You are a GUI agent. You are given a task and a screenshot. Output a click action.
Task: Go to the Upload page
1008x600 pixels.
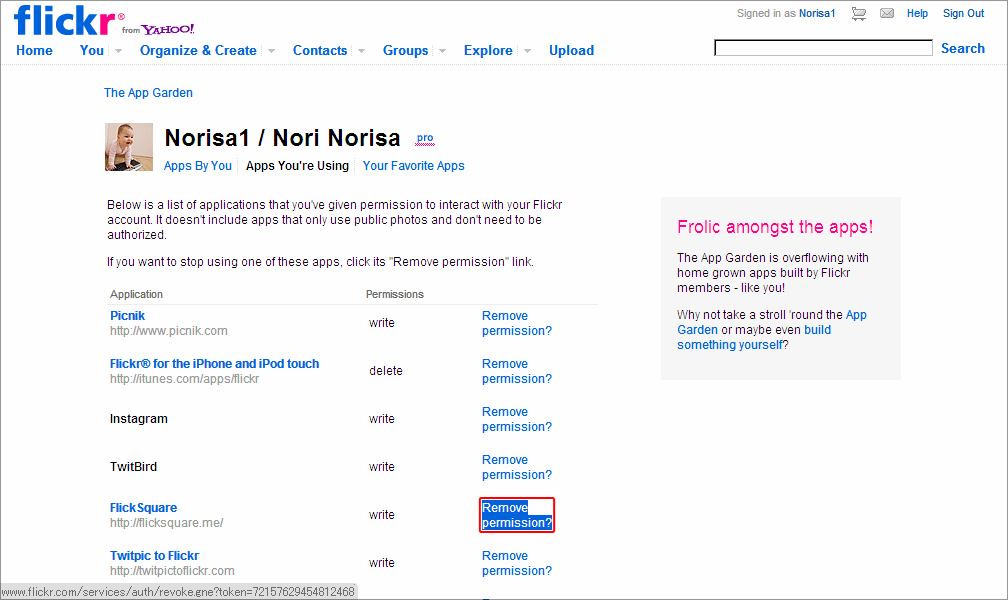[571, 50]
